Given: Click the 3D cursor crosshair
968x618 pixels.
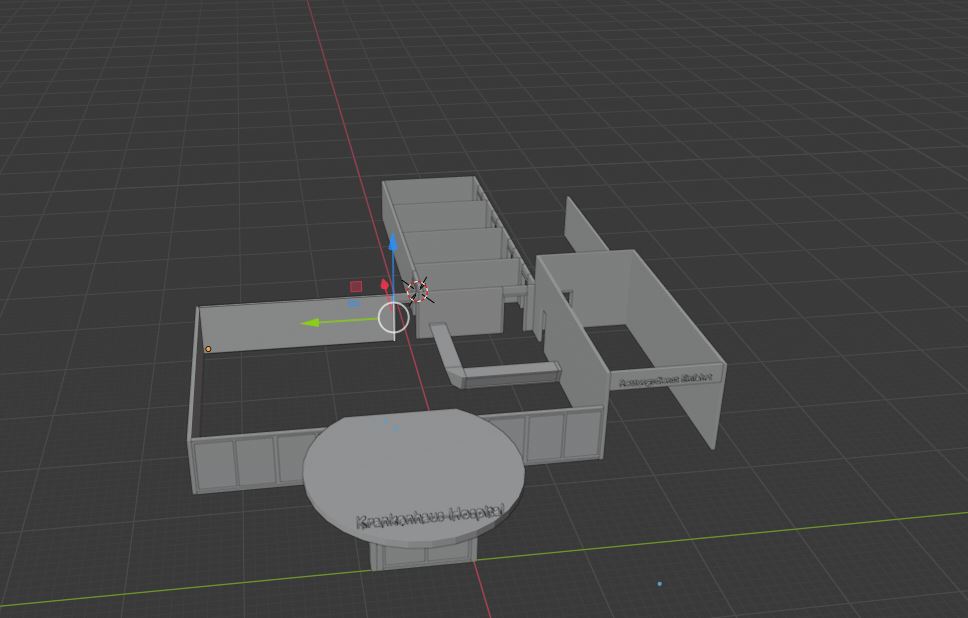Looking at the screenshot, I should (x=418, y=291).
